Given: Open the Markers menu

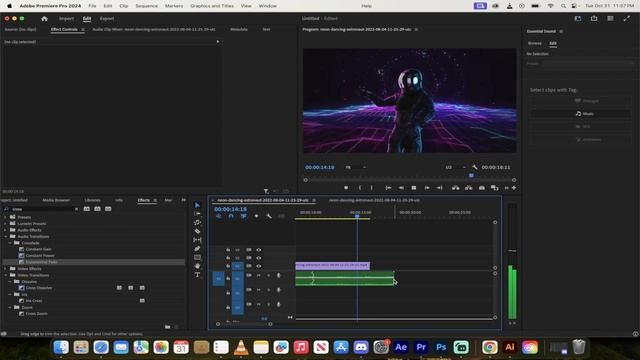Looking at the screenshot, I should point(174,6).
